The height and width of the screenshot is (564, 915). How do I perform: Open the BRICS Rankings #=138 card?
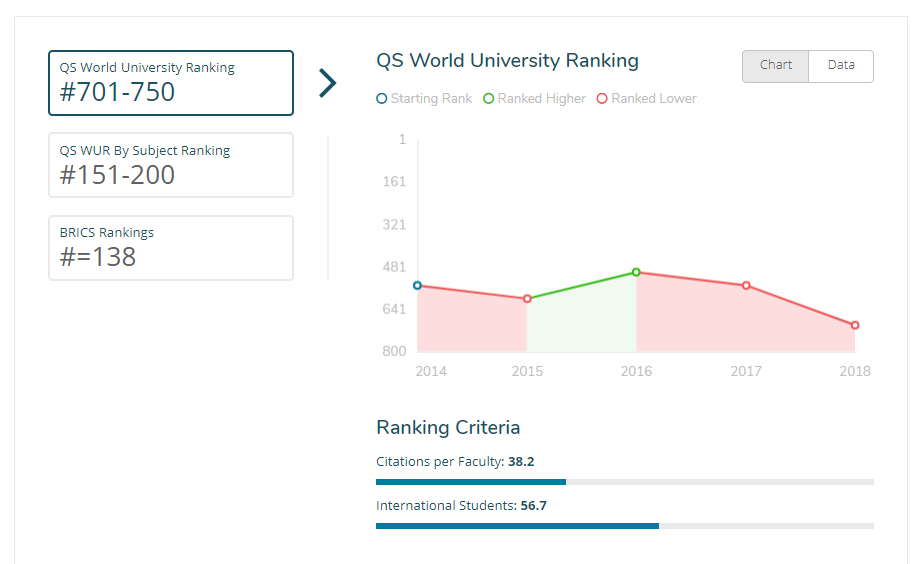171,248
